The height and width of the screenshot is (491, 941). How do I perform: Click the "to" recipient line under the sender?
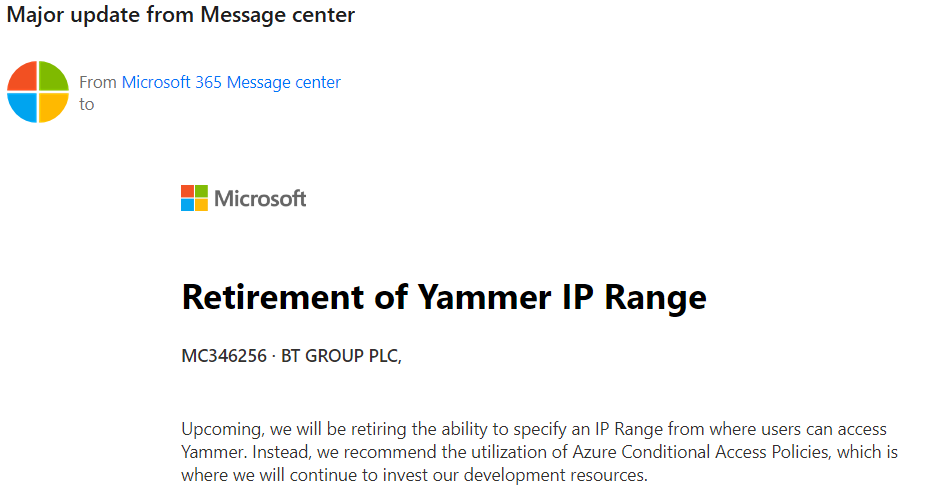(87, 104)
